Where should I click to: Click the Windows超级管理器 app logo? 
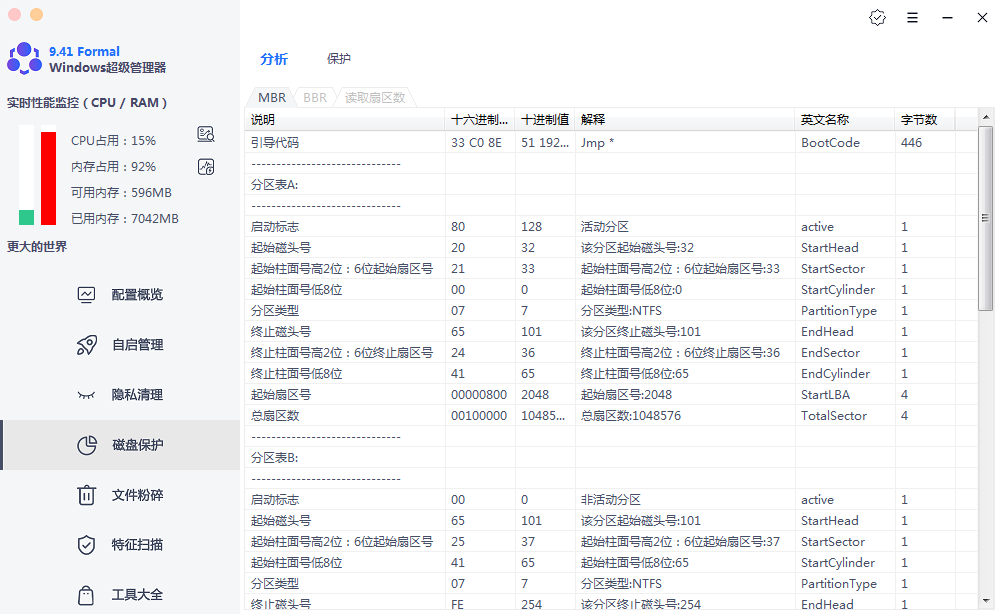(x=24, y=59)
